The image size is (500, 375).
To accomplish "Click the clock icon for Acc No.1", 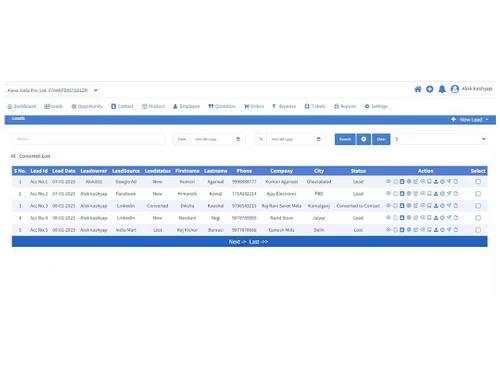I will pos(442,182).
